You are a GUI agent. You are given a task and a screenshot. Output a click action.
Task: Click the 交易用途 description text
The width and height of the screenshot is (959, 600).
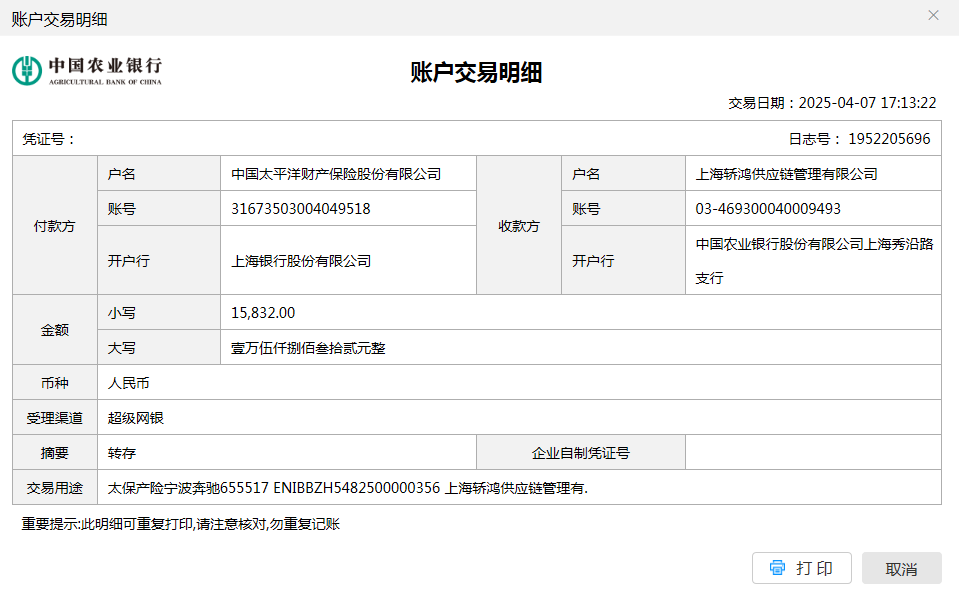(347, 488)
